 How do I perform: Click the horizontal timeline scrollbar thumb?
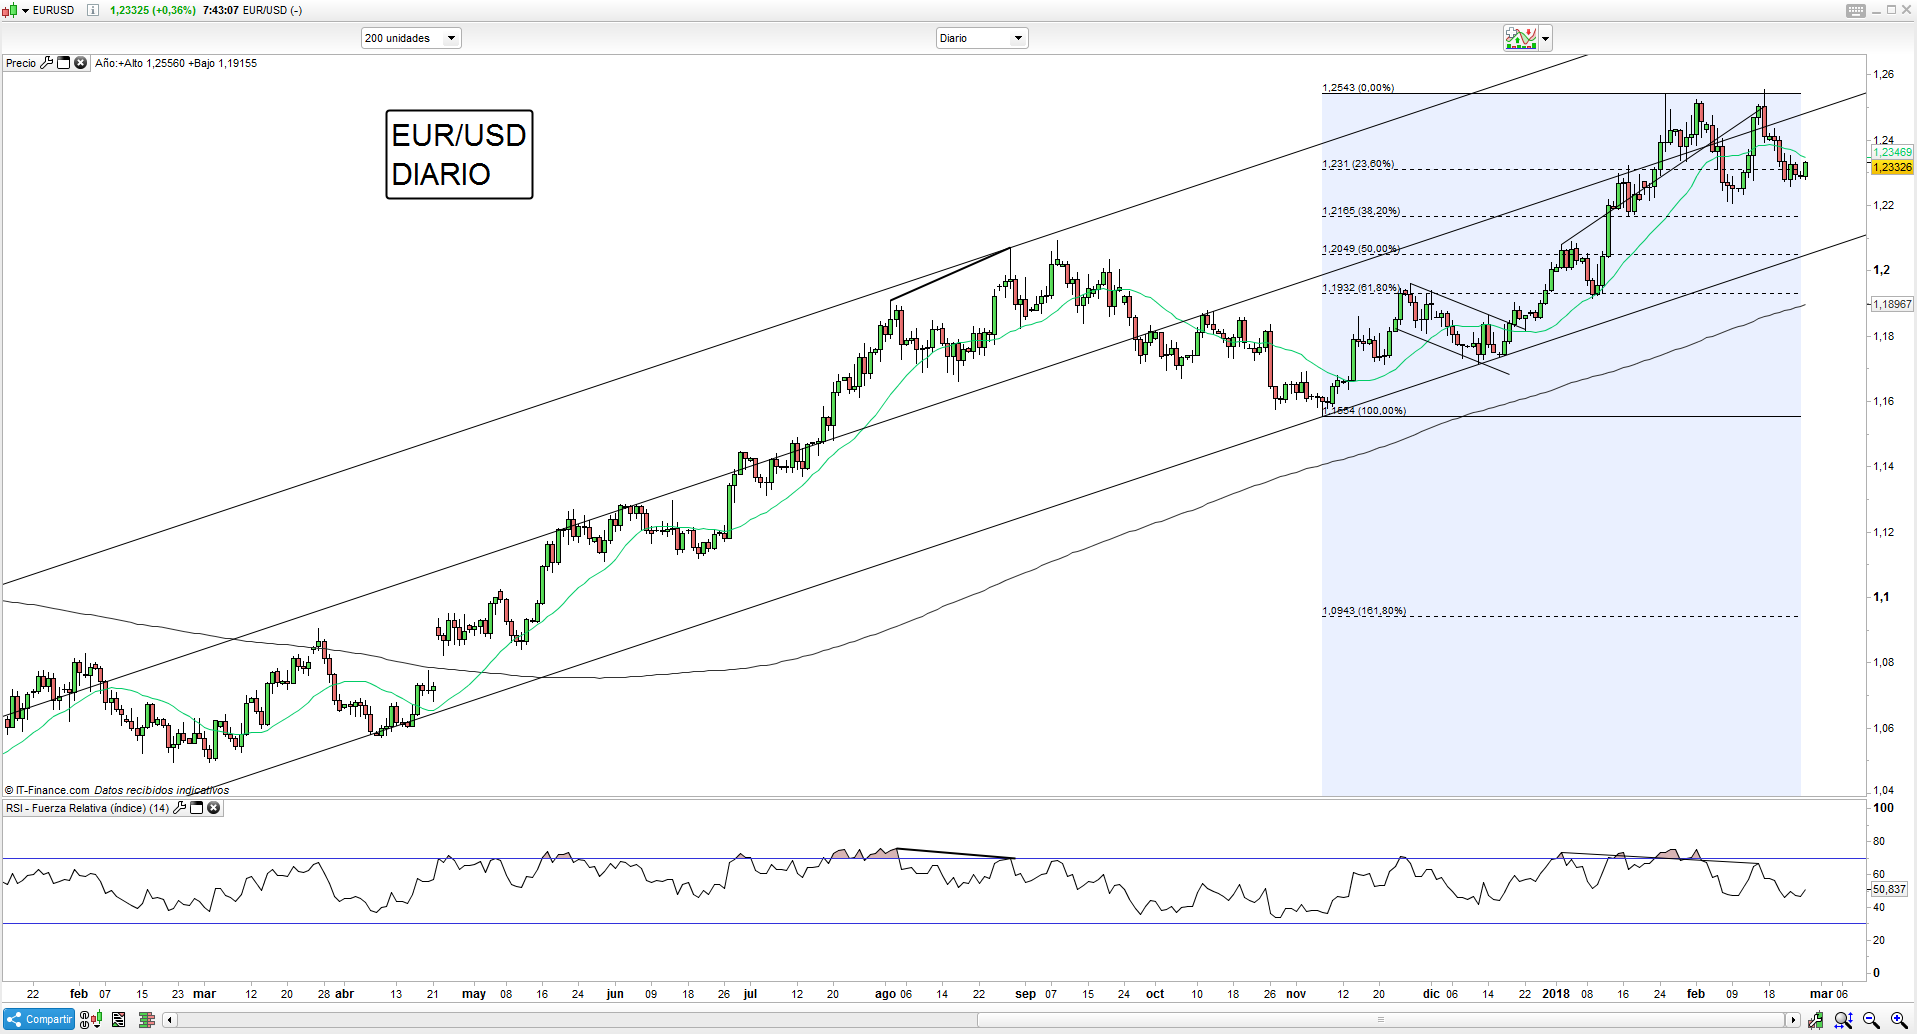[x=1381, y=1020]
